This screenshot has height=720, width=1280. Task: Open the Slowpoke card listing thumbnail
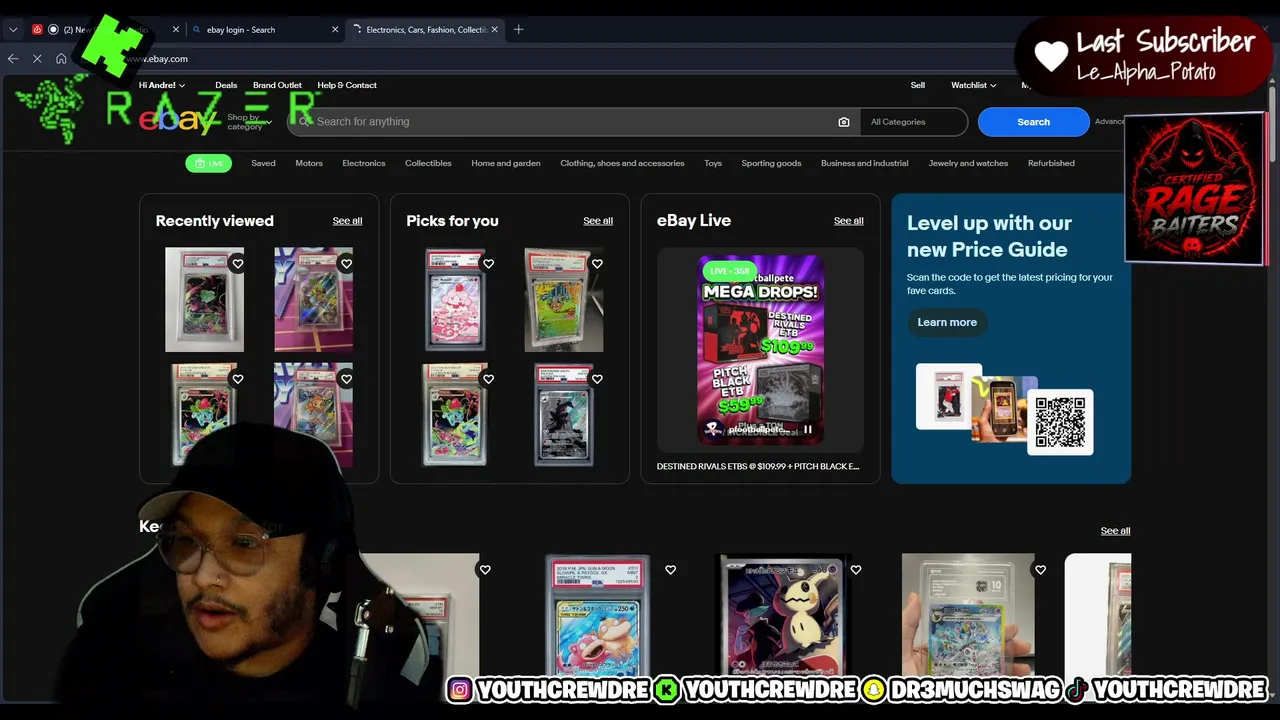pos(598,614)
